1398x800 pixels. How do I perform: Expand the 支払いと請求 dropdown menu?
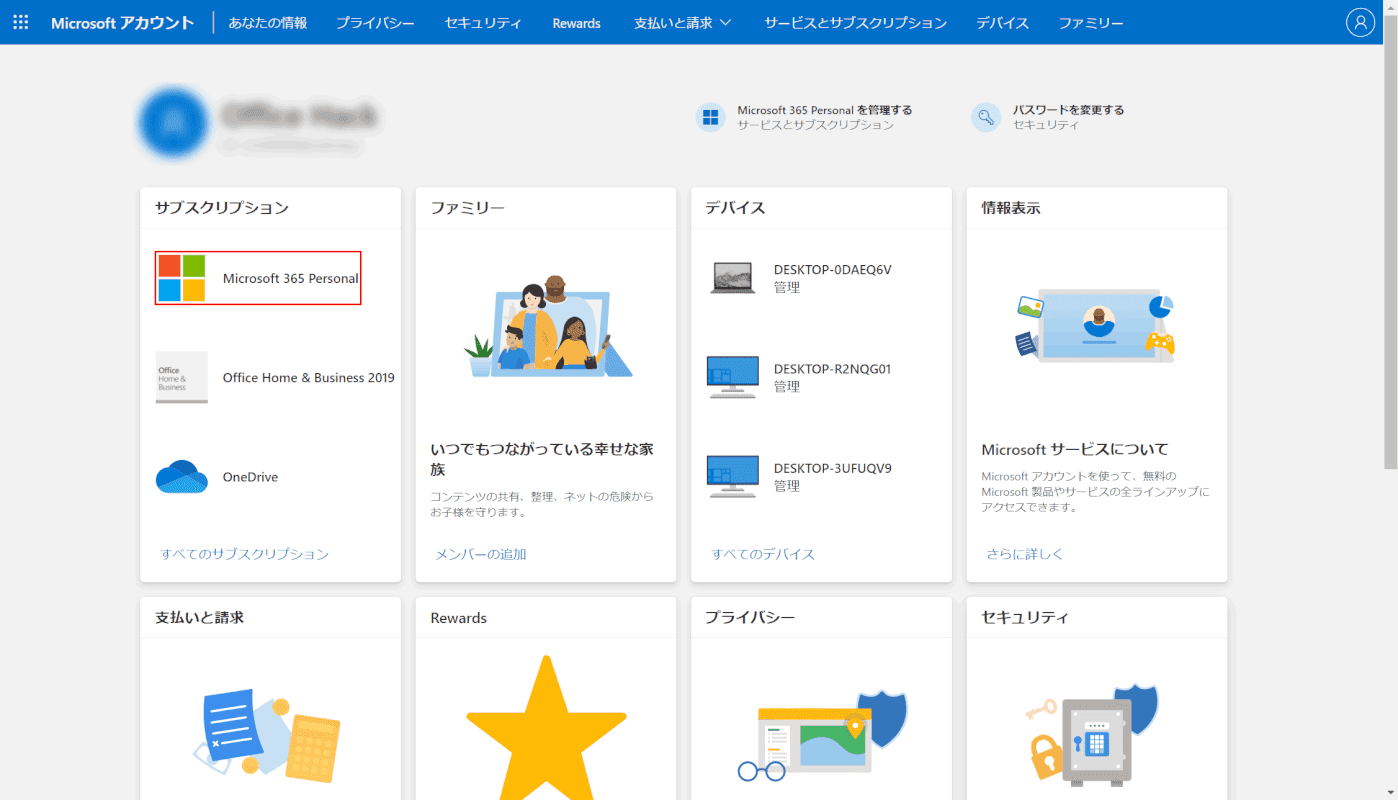point(683,22)
